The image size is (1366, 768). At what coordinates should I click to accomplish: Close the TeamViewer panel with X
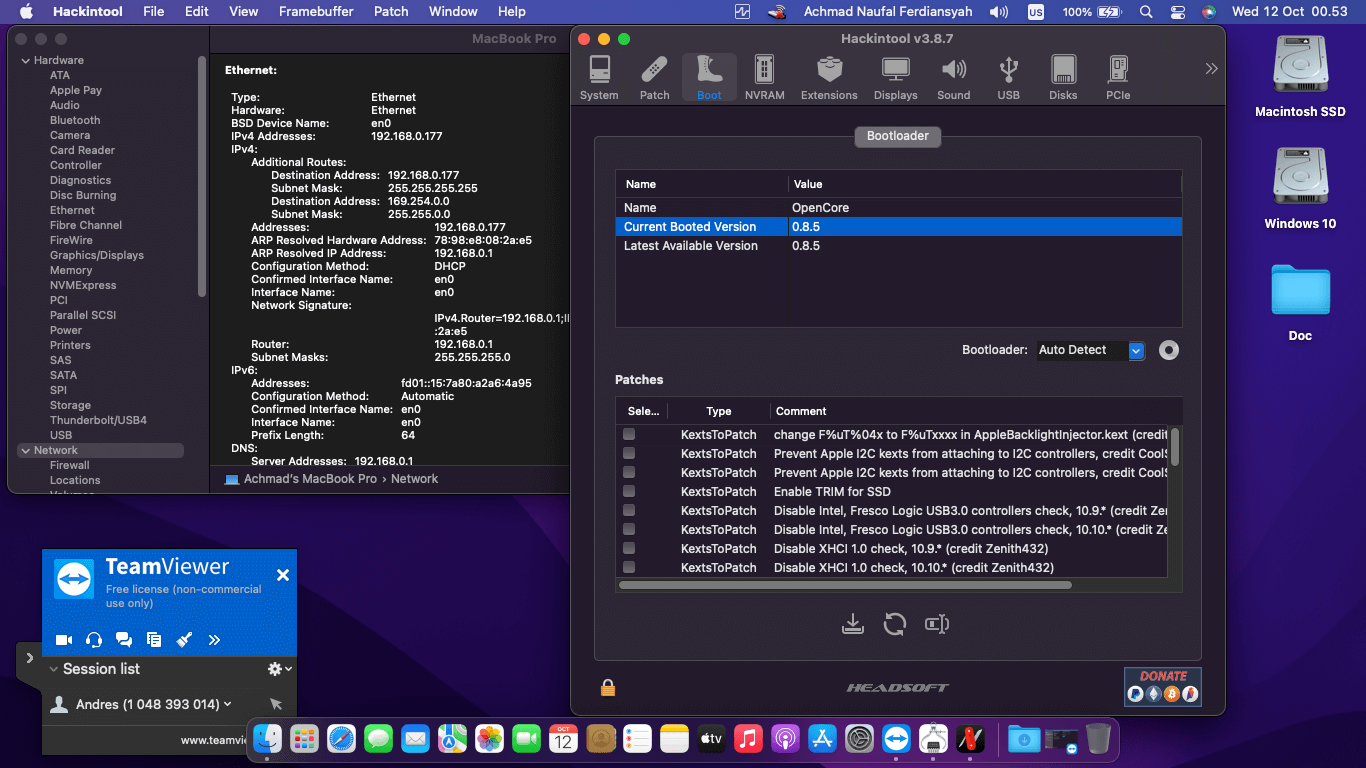tap(283, 575)
